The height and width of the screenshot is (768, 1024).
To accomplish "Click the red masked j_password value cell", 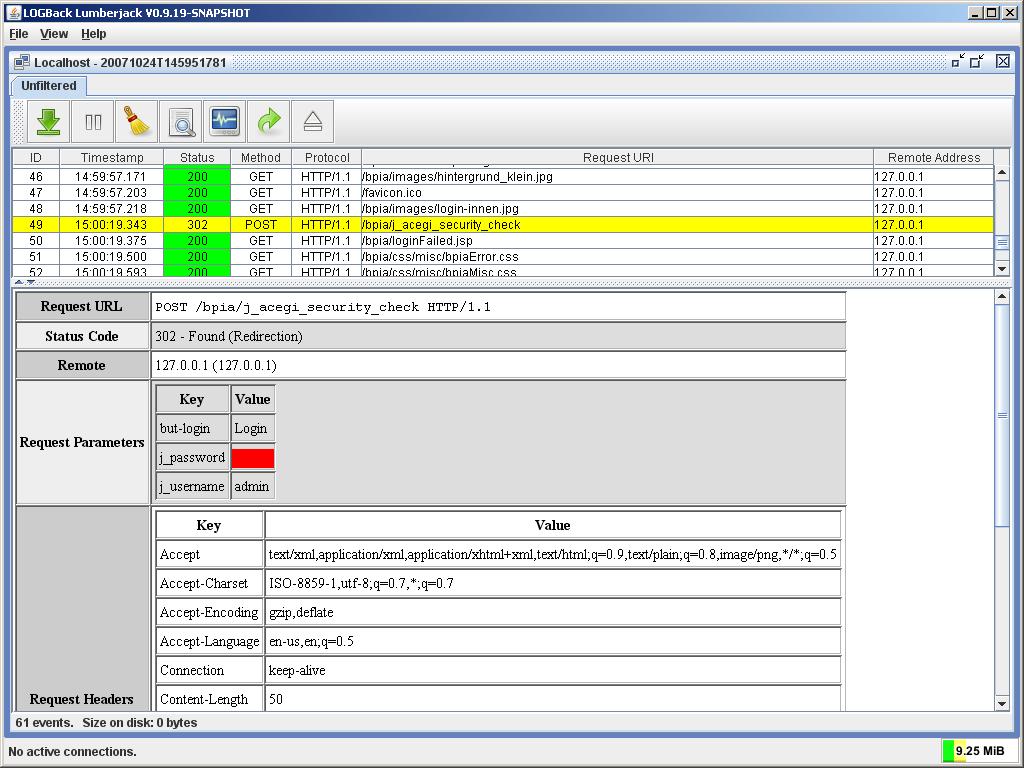I will click(251, 457).
